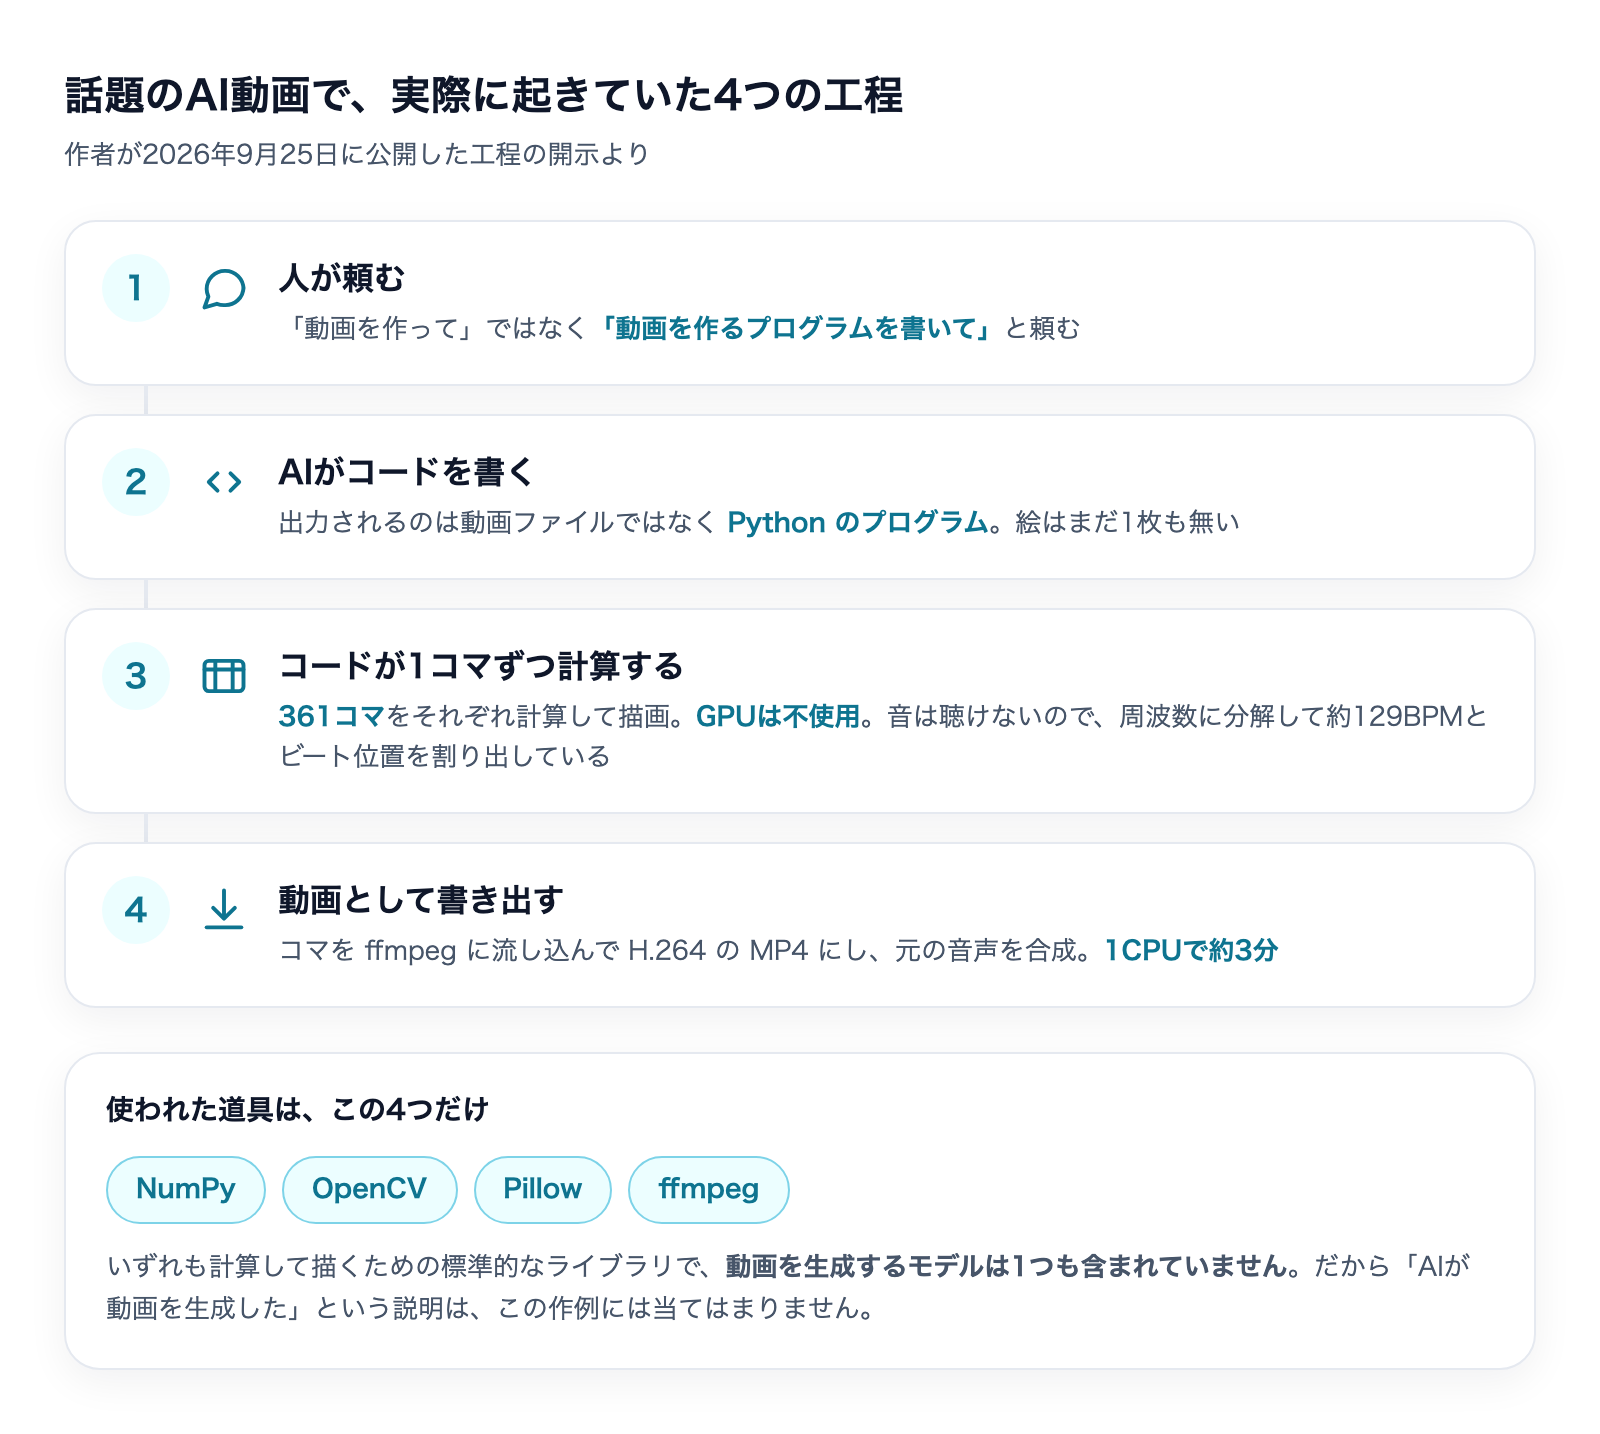Image resolution: width=1600 pixels, height=1434 pixels.
Task: Click the download arrow icon in step 4
Action: pyautogui.click(x=224, y=910)
